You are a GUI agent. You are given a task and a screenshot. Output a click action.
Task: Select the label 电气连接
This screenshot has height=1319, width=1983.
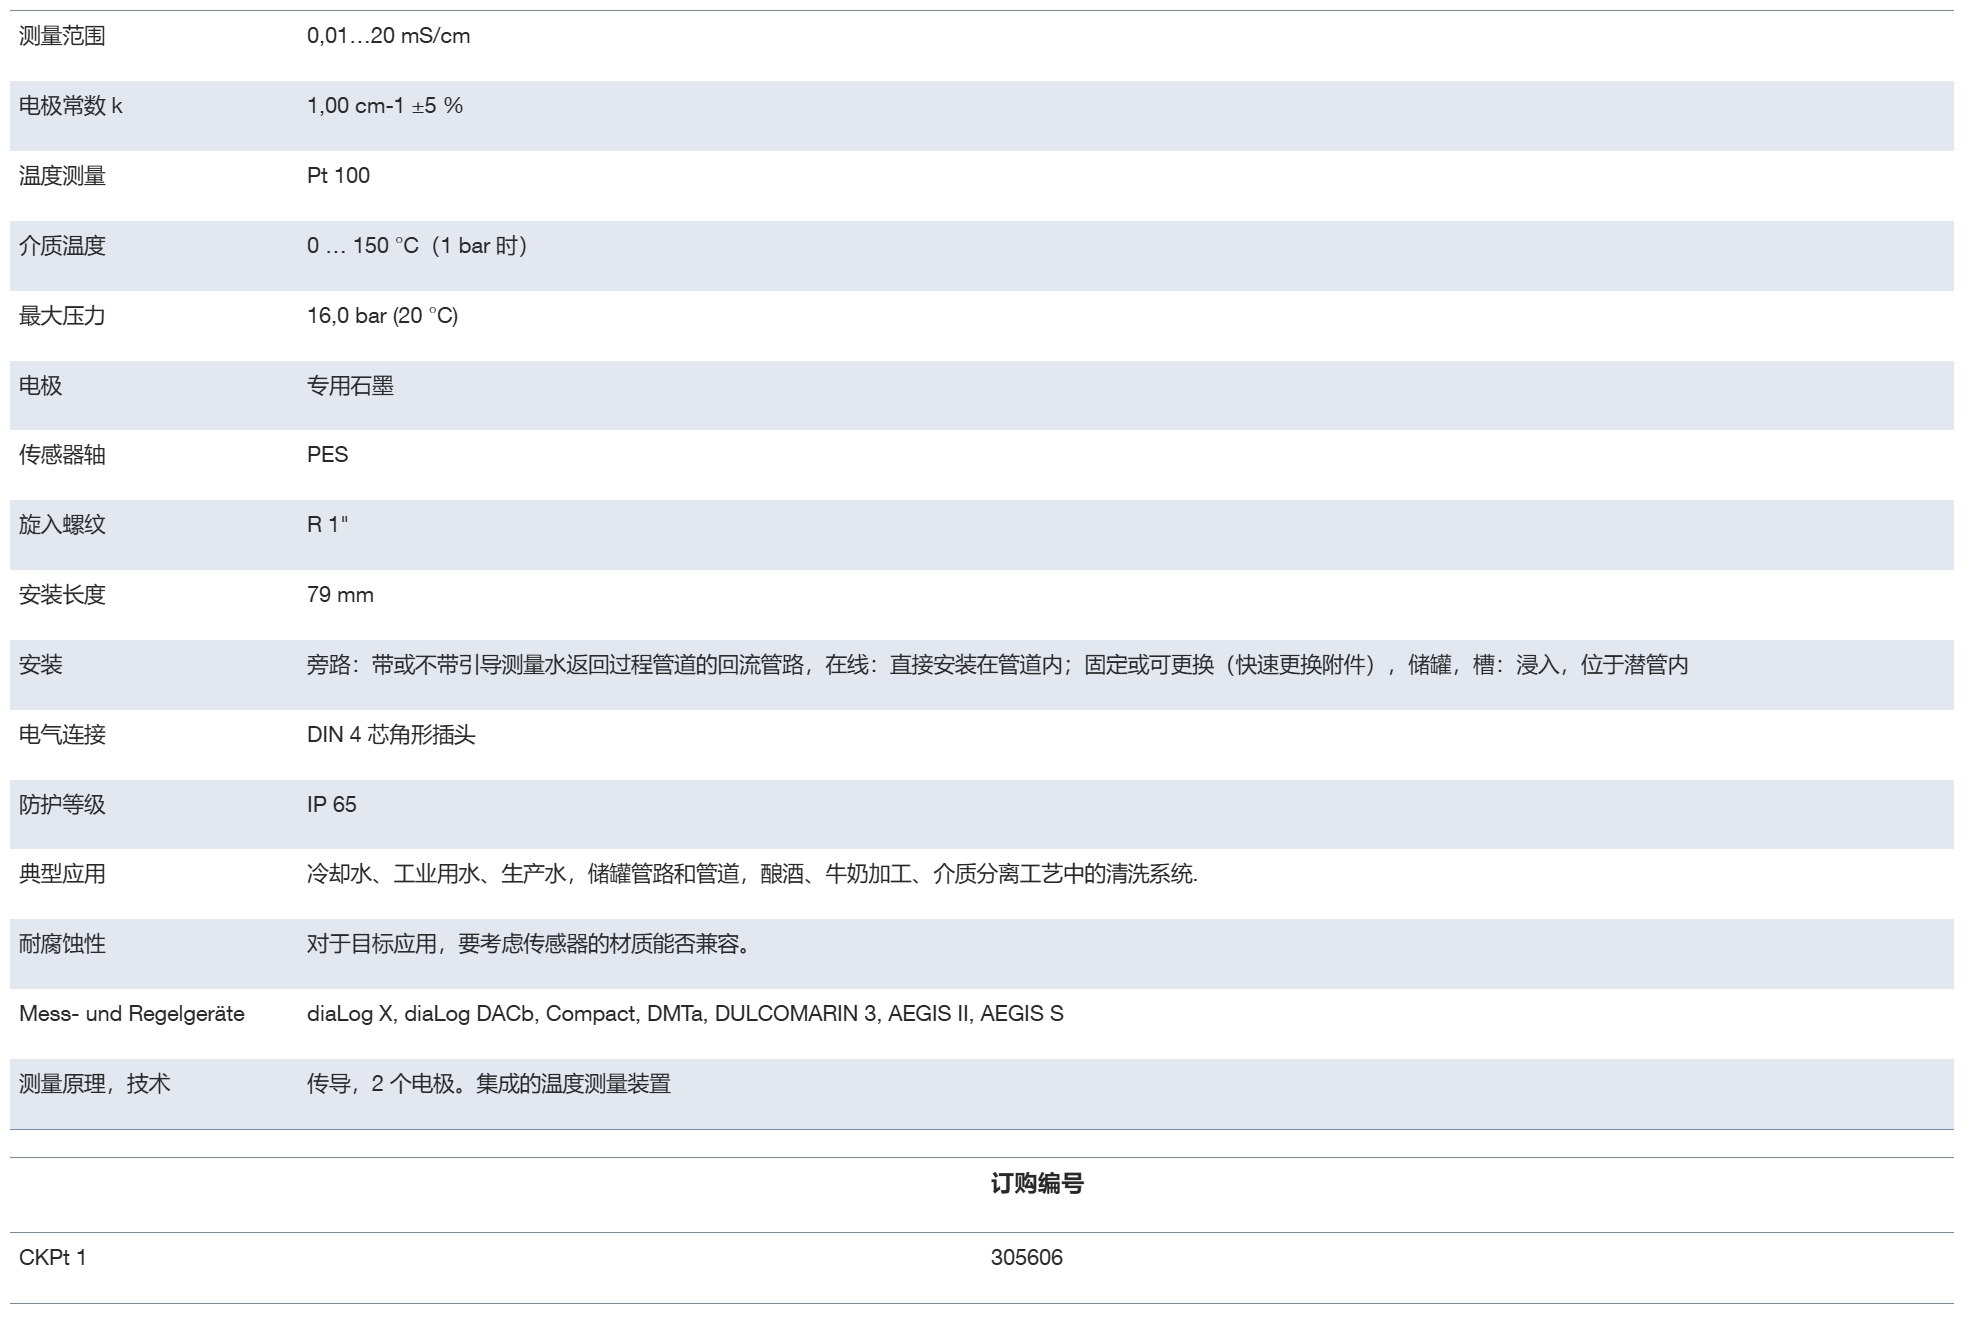coord(62,735)
